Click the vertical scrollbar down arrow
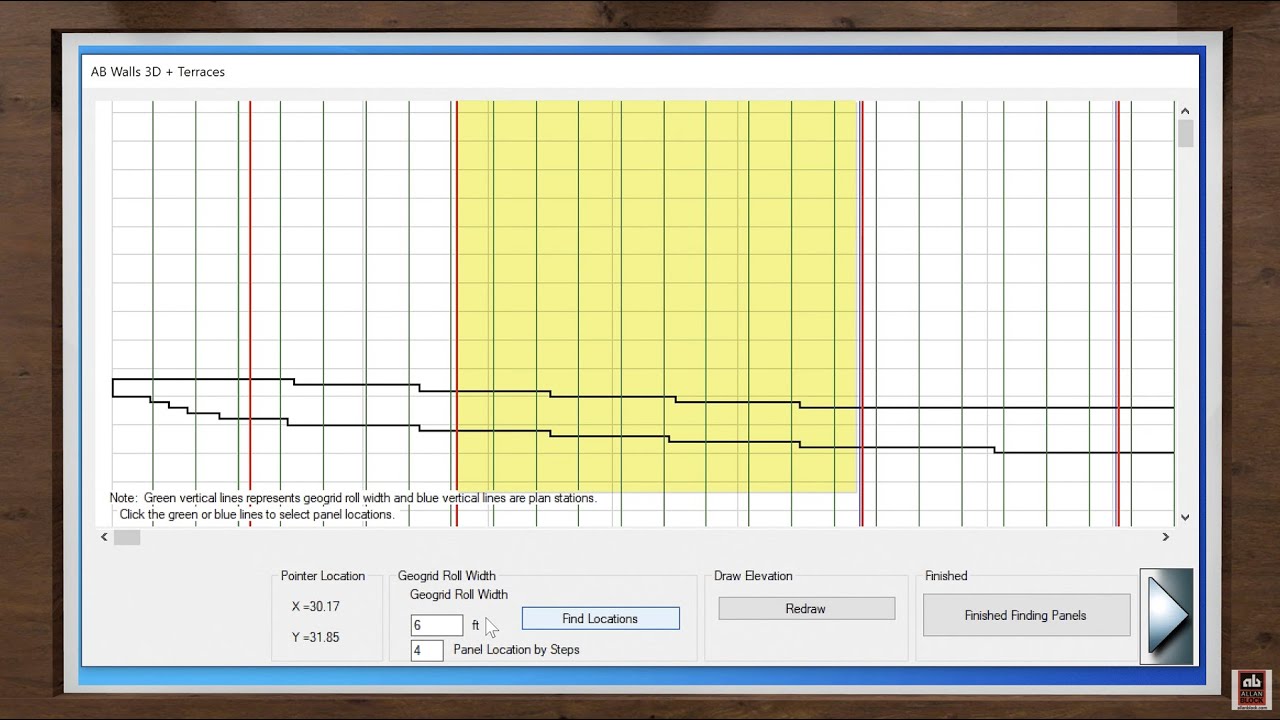The image size is (1280, 720). [x=1185, y=518]
